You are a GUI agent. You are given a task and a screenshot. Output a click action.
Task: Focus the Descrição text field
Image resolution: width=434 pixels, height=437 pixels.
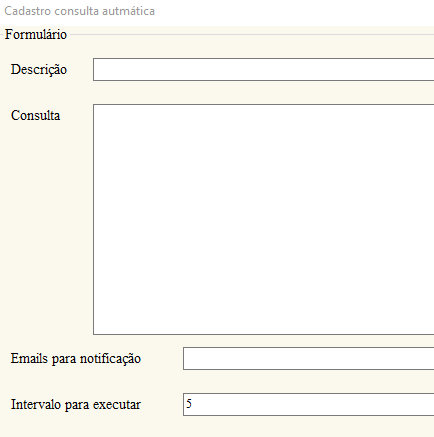click(263, 69)
